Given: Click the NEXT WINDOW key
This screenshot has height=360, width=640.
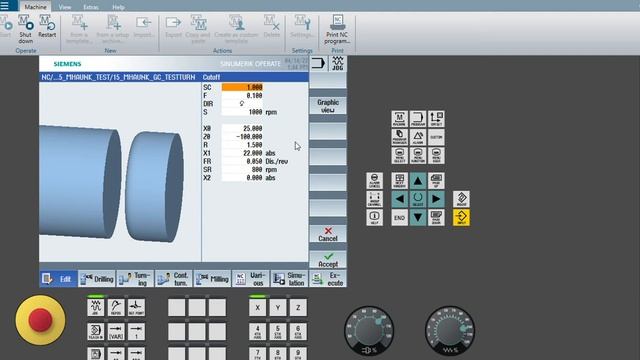Looking at the screenshot, I should [x=399, y=181].
